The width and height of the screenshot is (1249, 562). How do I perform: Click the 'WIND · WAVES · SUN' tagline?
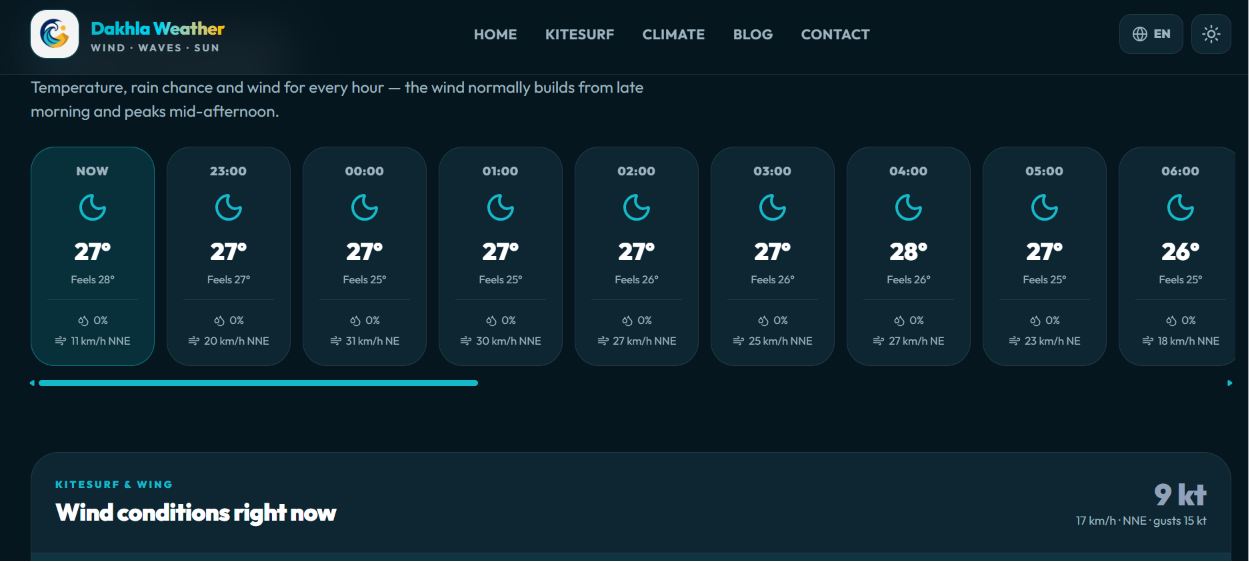pyautogui.click(x=155, y=48)
